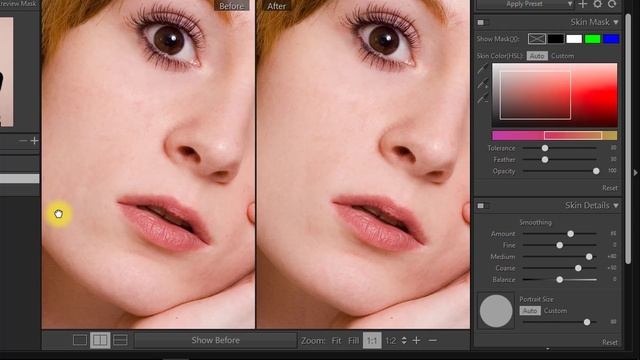This screenshot has height=360, width=640.
Task: Click the Show Before button
Action: (x=216, y=340)
